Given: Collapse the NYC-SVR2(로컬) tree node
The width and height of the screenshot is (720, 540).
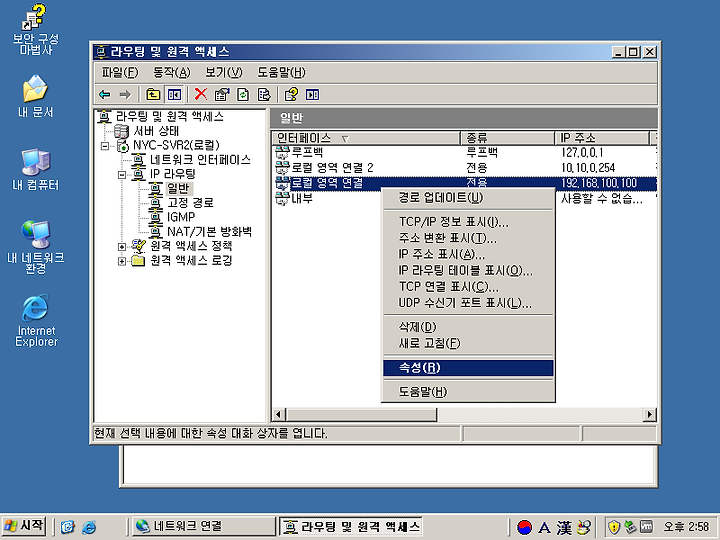Looking at the screenshot, I should [x=105, y=146].
